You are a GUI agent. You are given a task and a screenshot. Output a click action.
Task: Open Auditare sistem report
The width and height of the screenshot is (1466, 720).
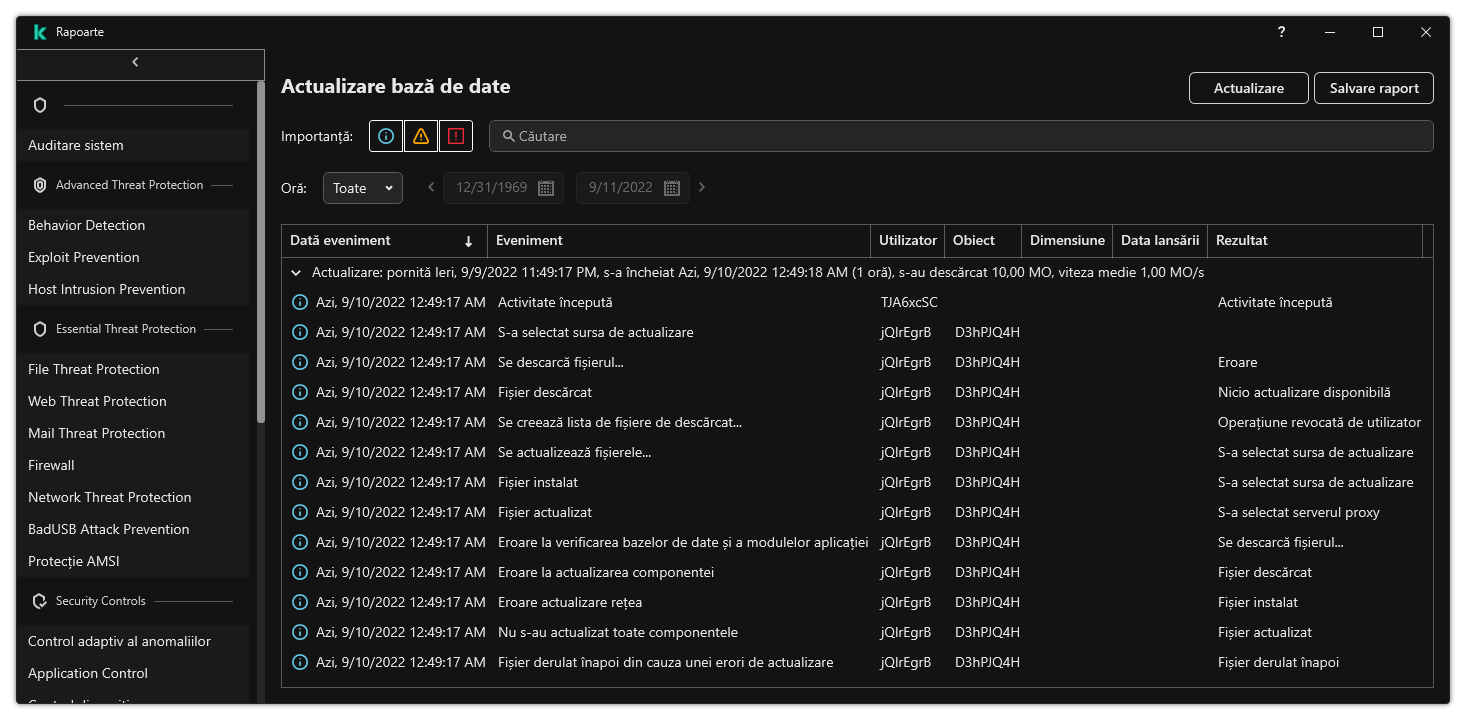[x=76, y=145]
